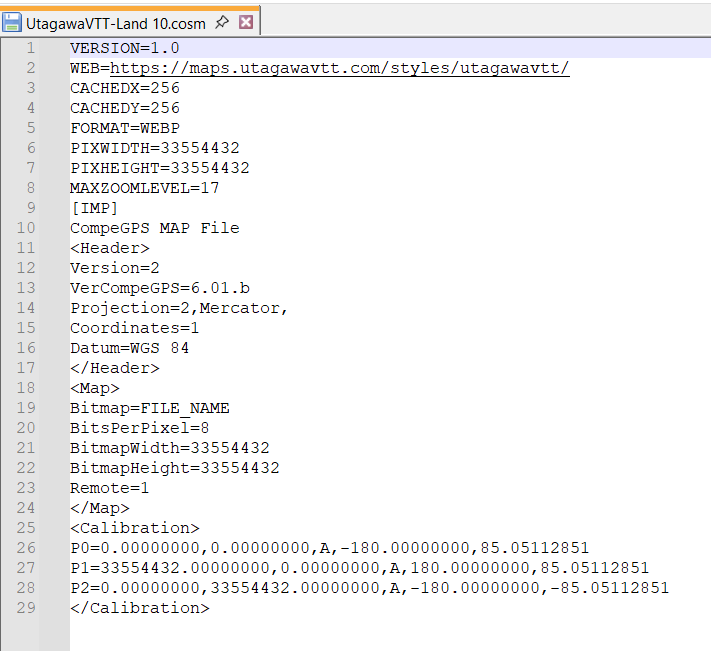Pin the UtagawaVTT-Land 10.cosm tab
This screenshot has height=651, width=711.
pos(222,22)
